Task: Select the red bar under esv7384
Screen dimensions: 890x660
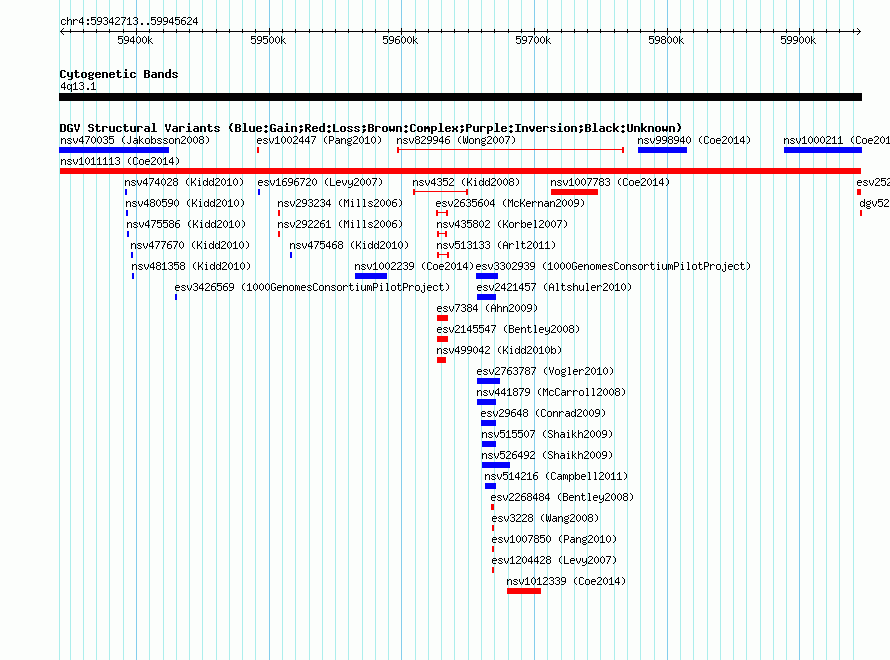Action: (x=443, y=318)
